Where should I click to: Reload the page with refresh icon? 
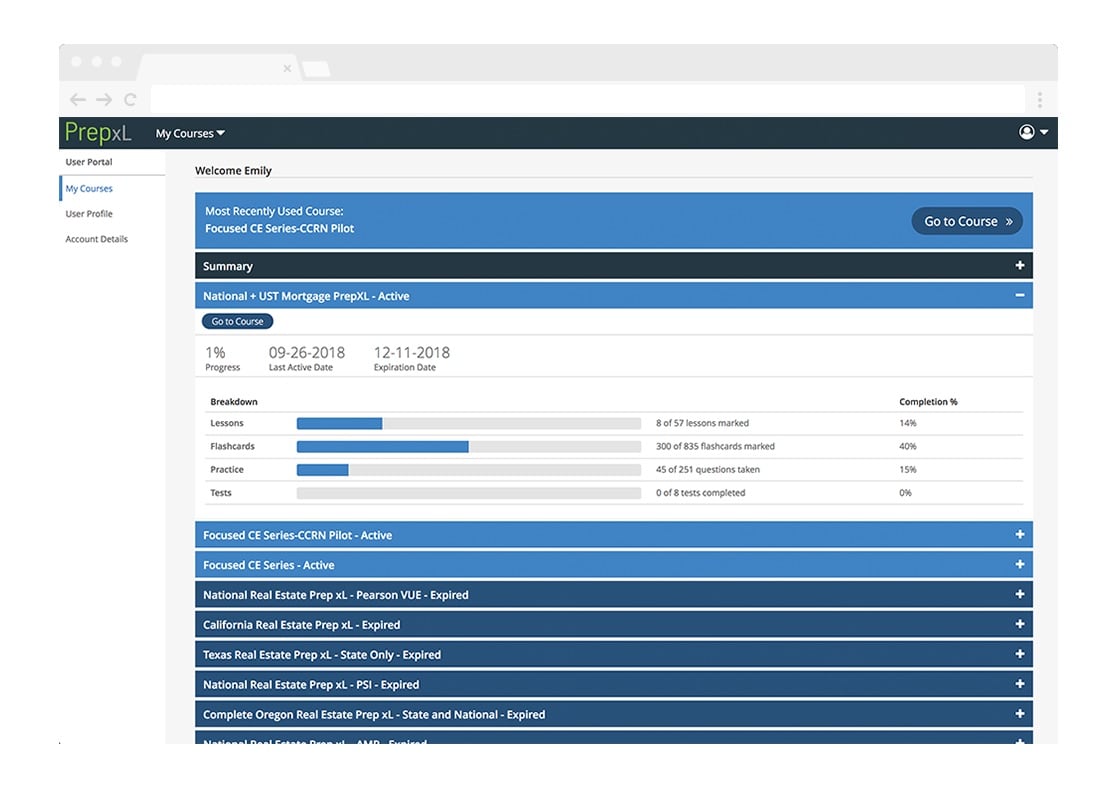coord(130,100)
